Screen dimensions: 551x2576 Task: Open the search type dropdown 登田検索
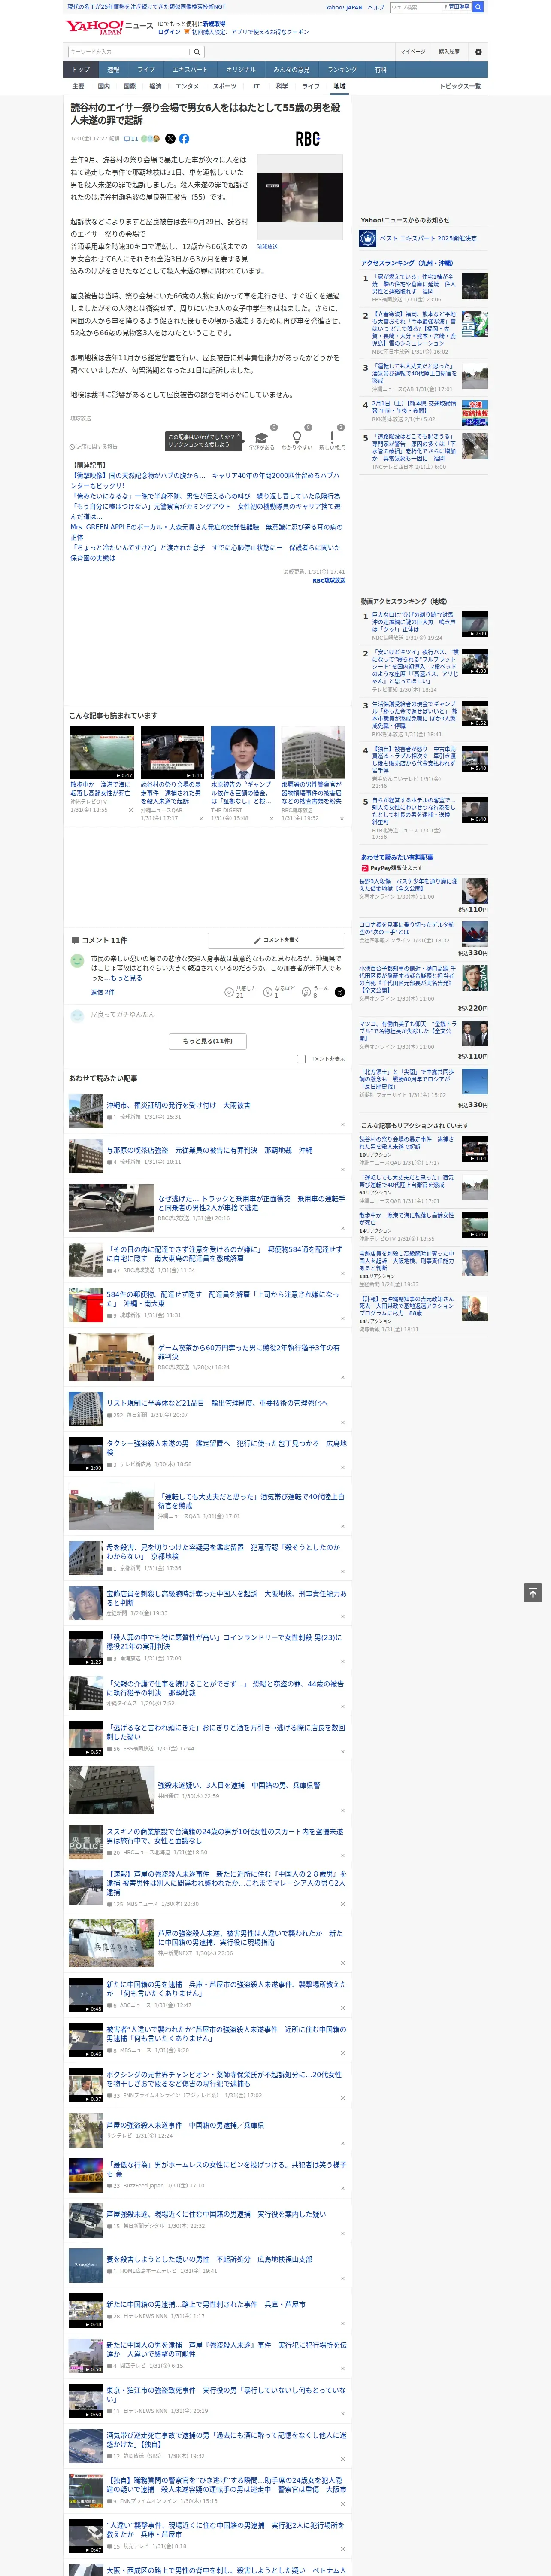point(457,7)
